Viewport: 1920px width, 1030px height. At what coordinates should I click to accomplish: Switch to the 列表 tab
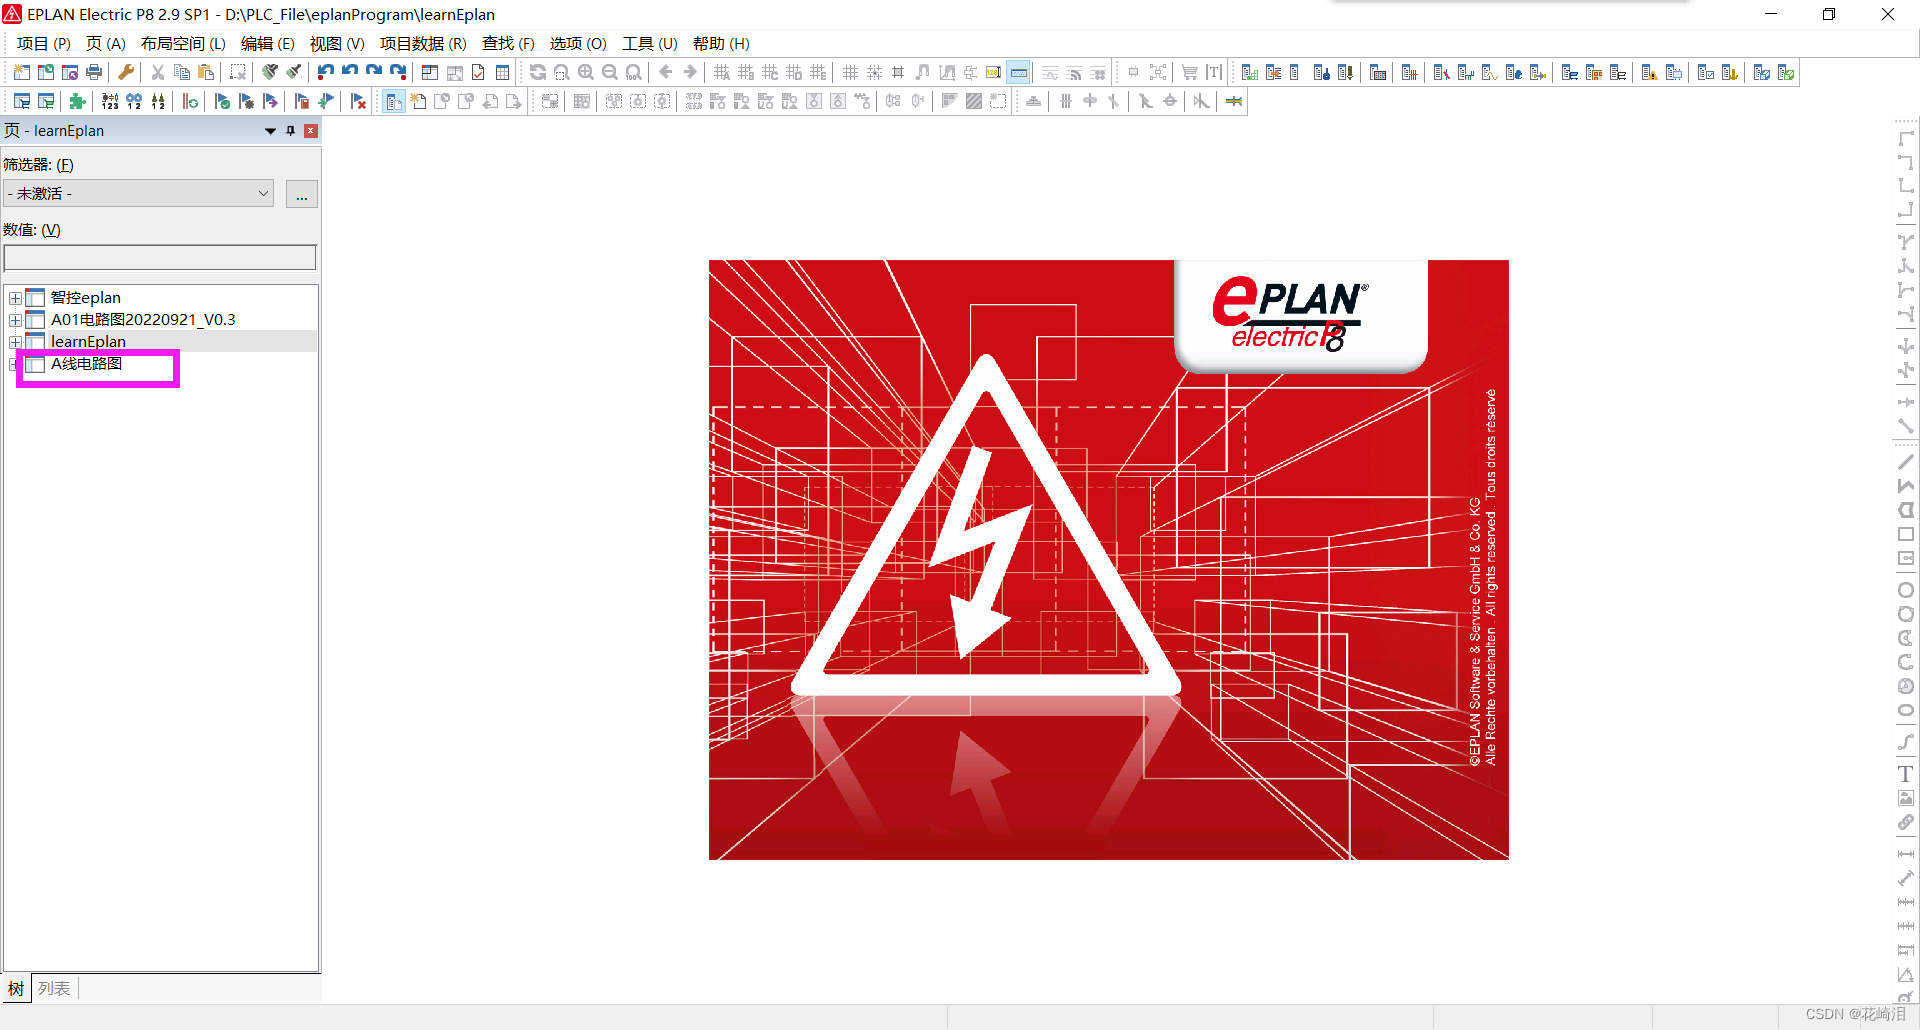coord(54,988)
